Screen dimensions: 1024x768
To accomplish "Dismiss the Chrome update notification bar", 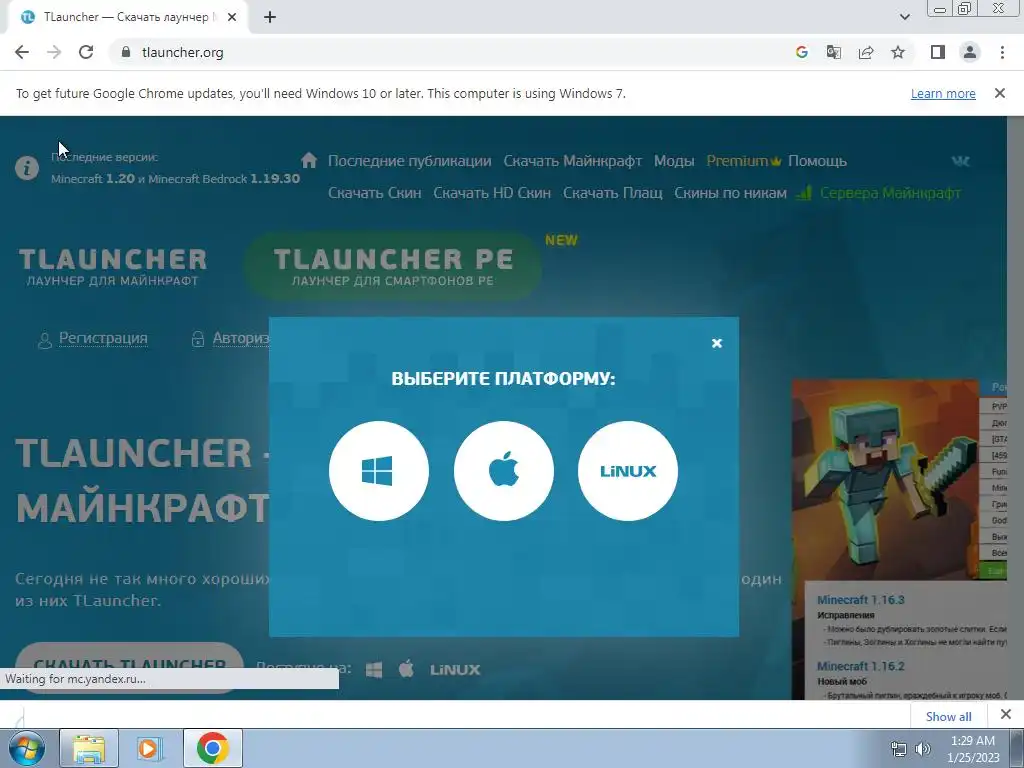I will (1000, 93).
